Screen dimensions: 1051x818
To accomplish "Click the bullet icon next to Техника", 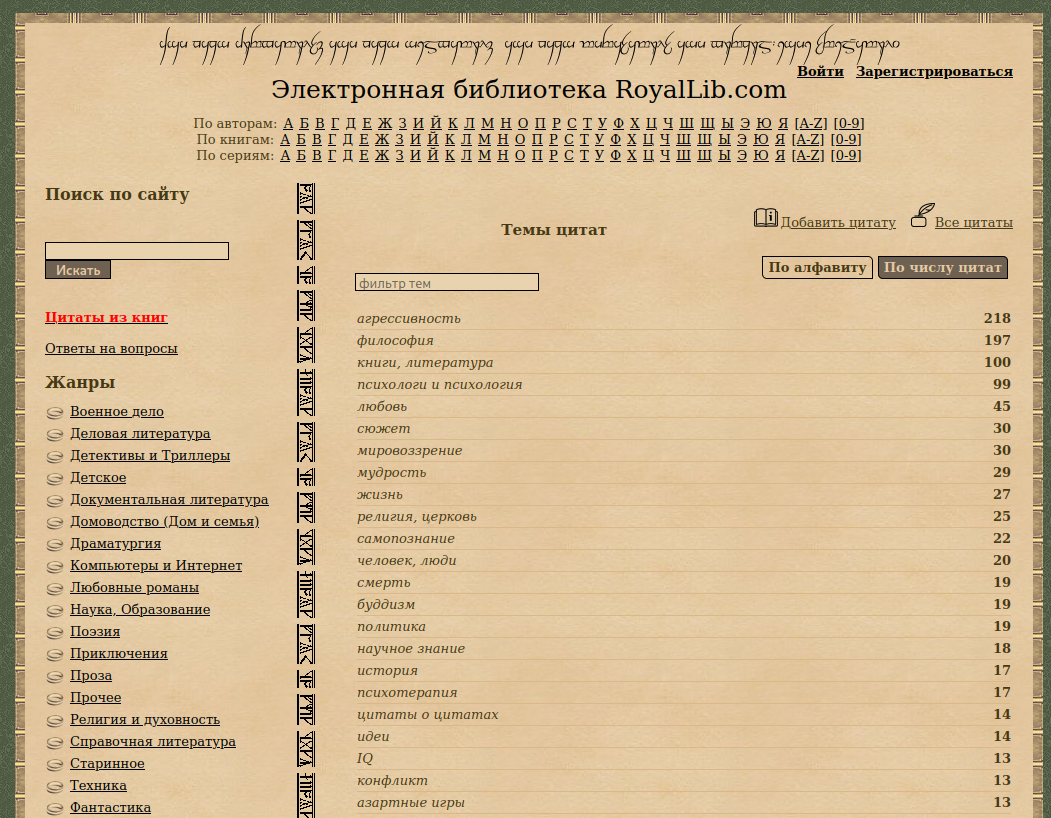I will (55, 786).
